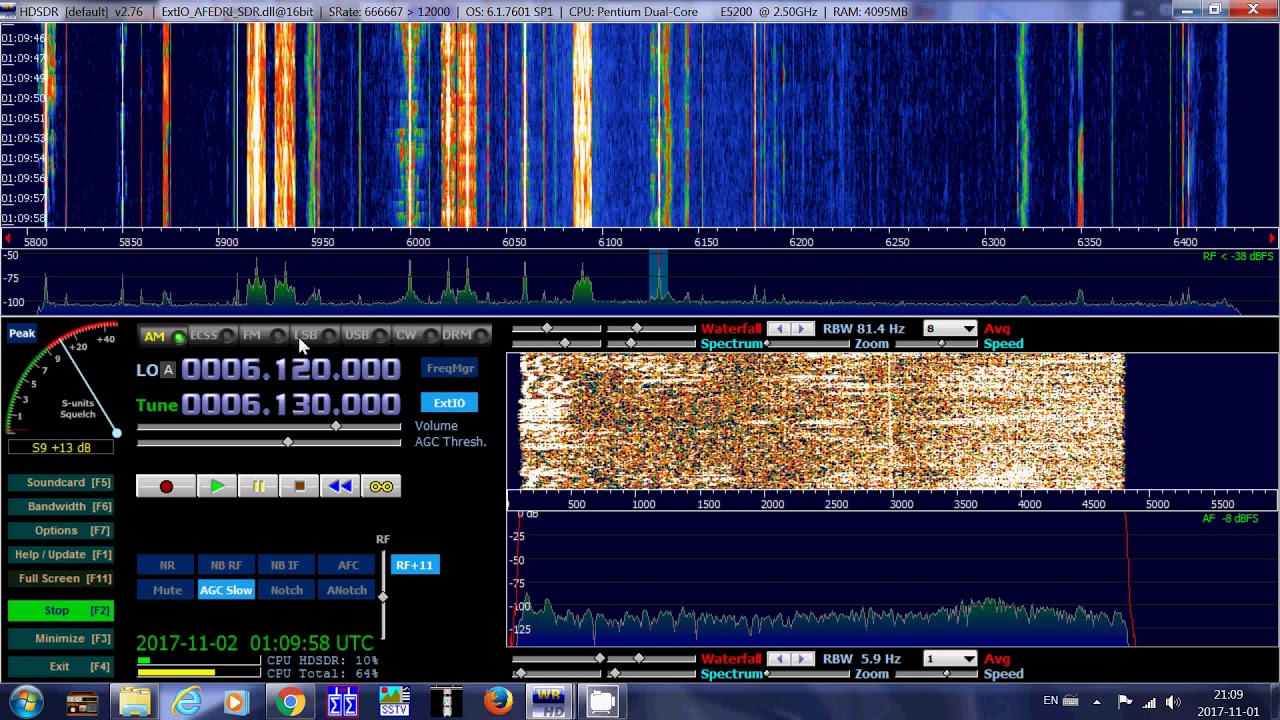The width and height of the screenshot is (1280, 720).
Task: Mute the audio output
Action: click(x=167, y=590)
